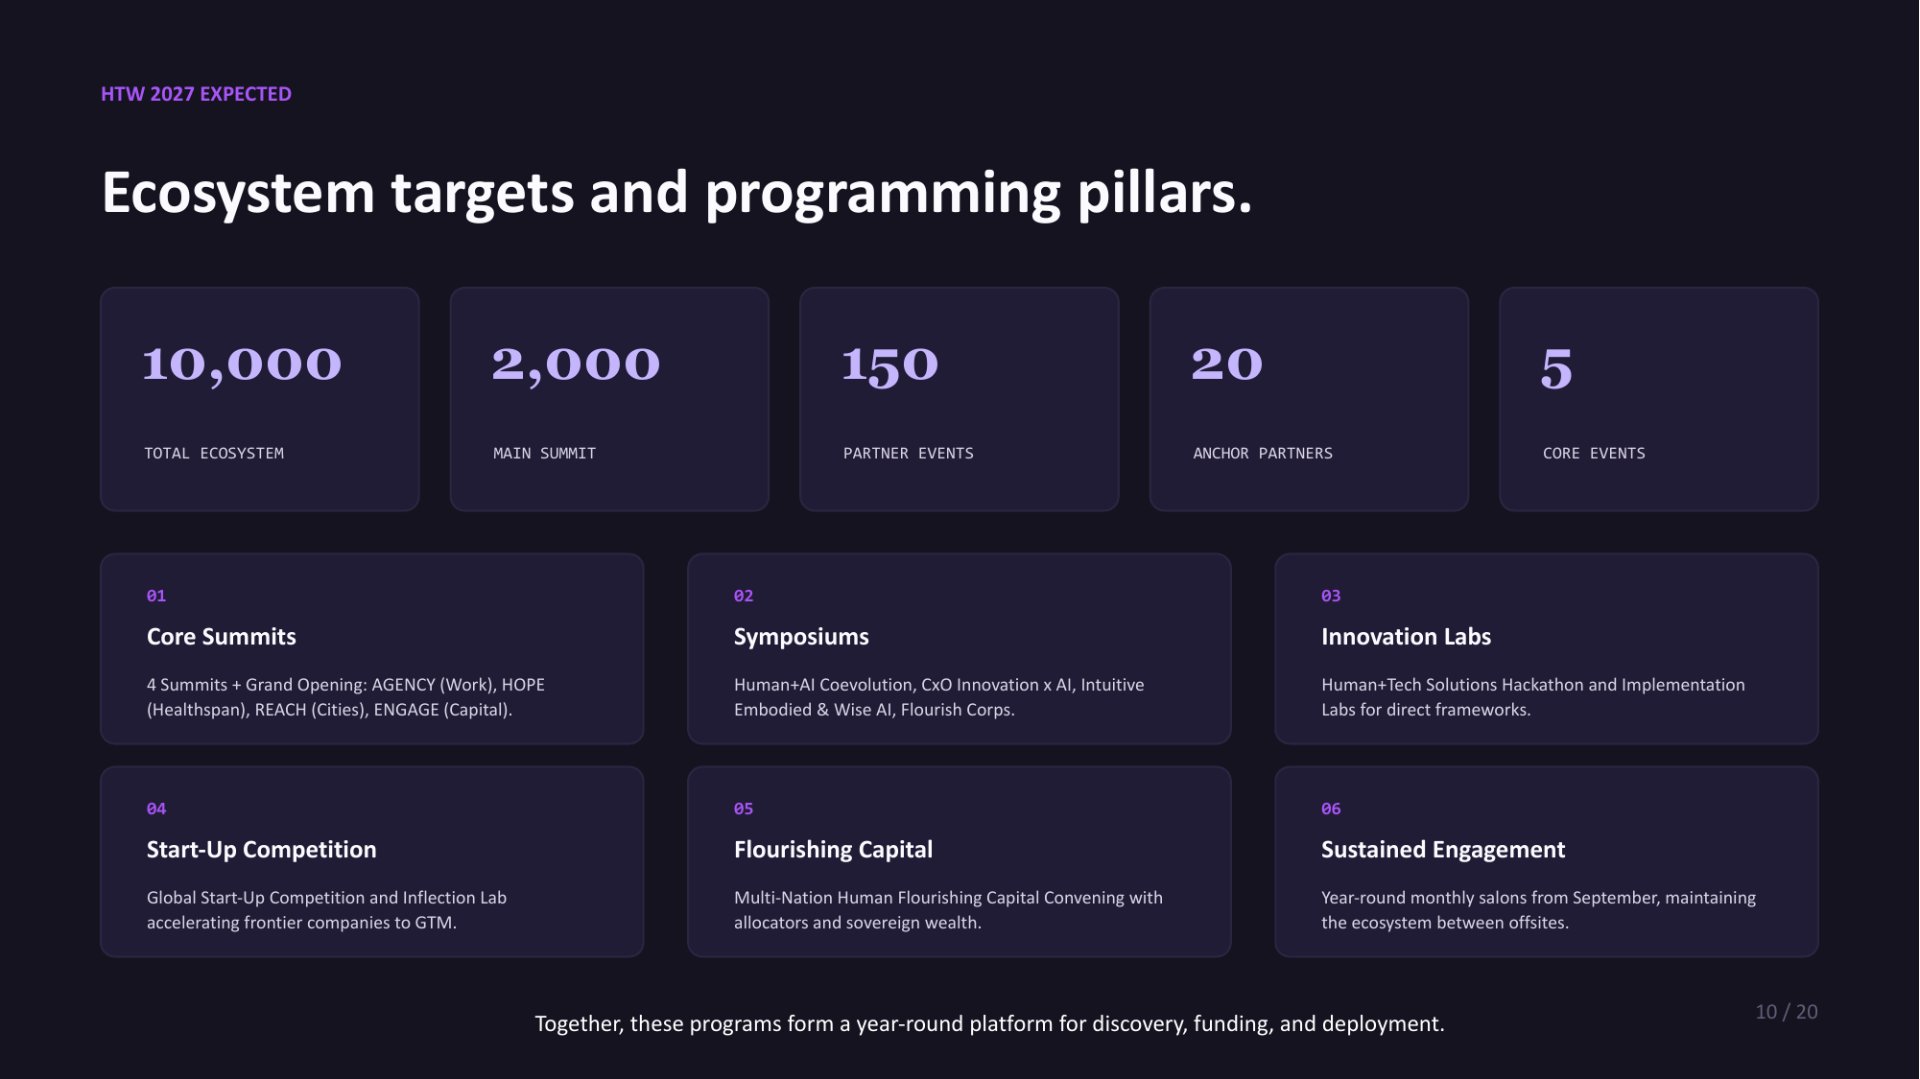Select the 2,000 Main Summit card
The height and width of the screenshot is (1079, 1920).
click(609, 399)
